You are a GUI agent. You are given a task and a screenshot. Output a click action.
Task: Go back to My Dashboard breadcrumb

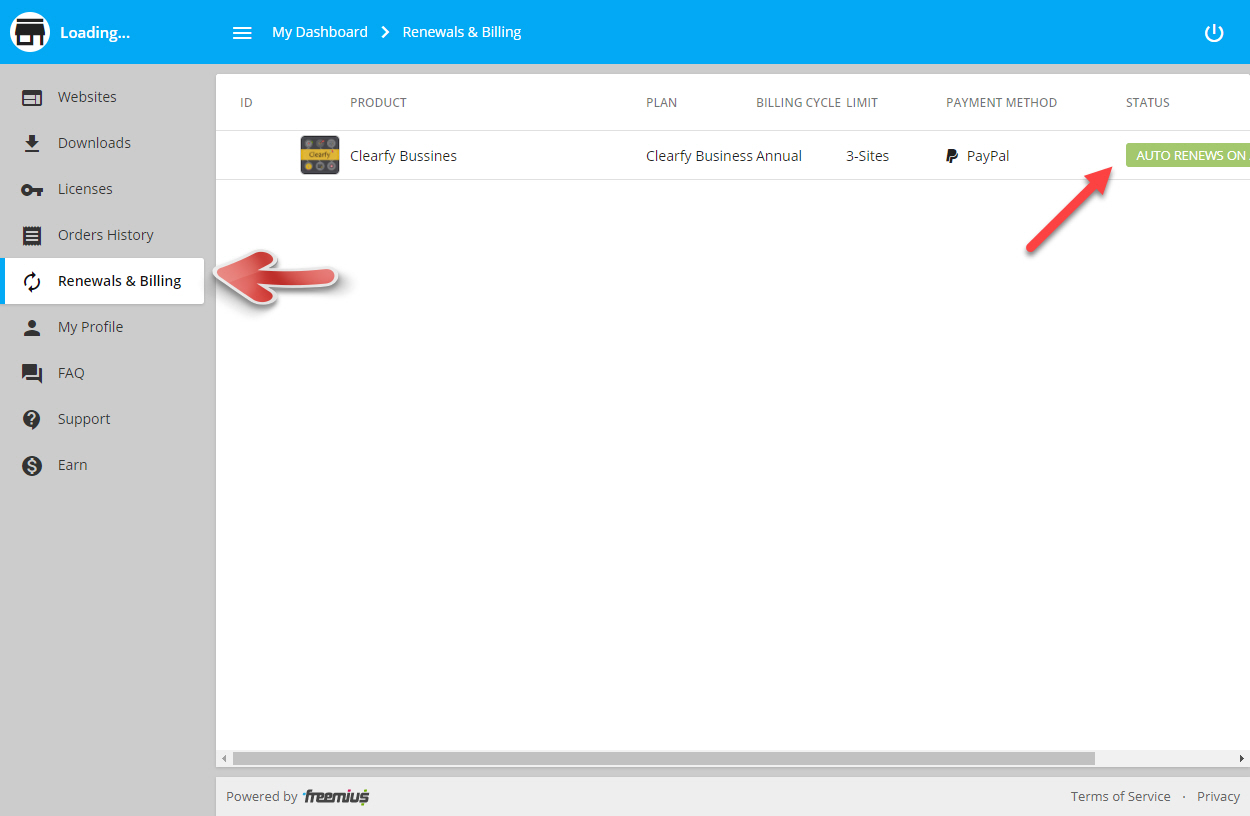[x=320, y=32]
